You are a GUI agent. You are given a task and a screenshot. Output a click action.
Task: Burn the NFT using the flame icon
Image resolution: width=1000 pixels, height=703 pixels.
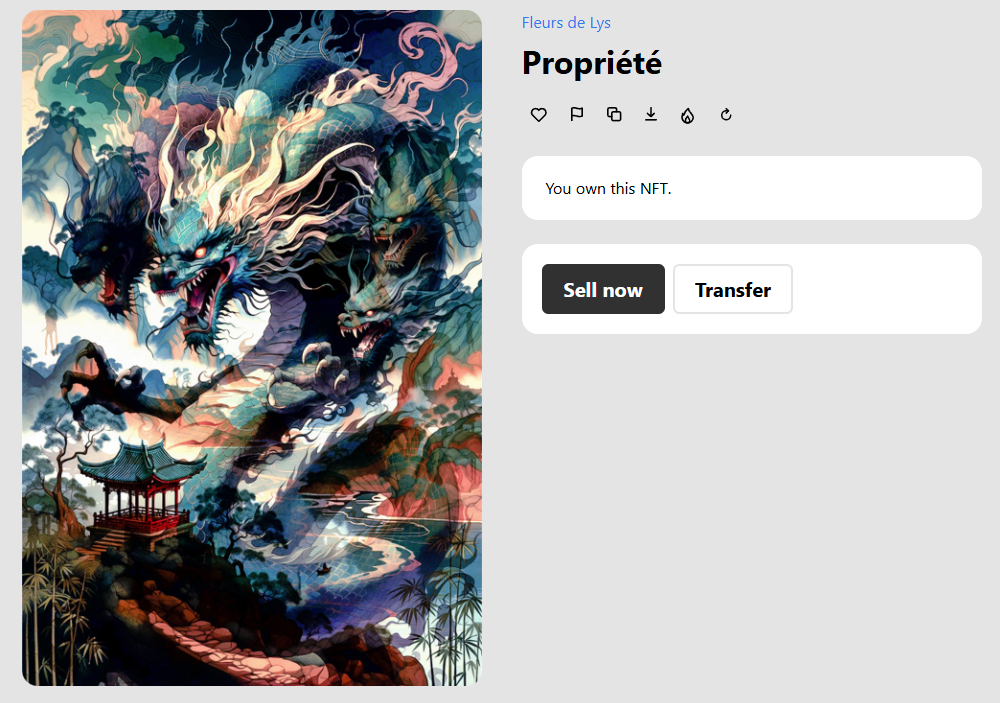pos(688,115)
